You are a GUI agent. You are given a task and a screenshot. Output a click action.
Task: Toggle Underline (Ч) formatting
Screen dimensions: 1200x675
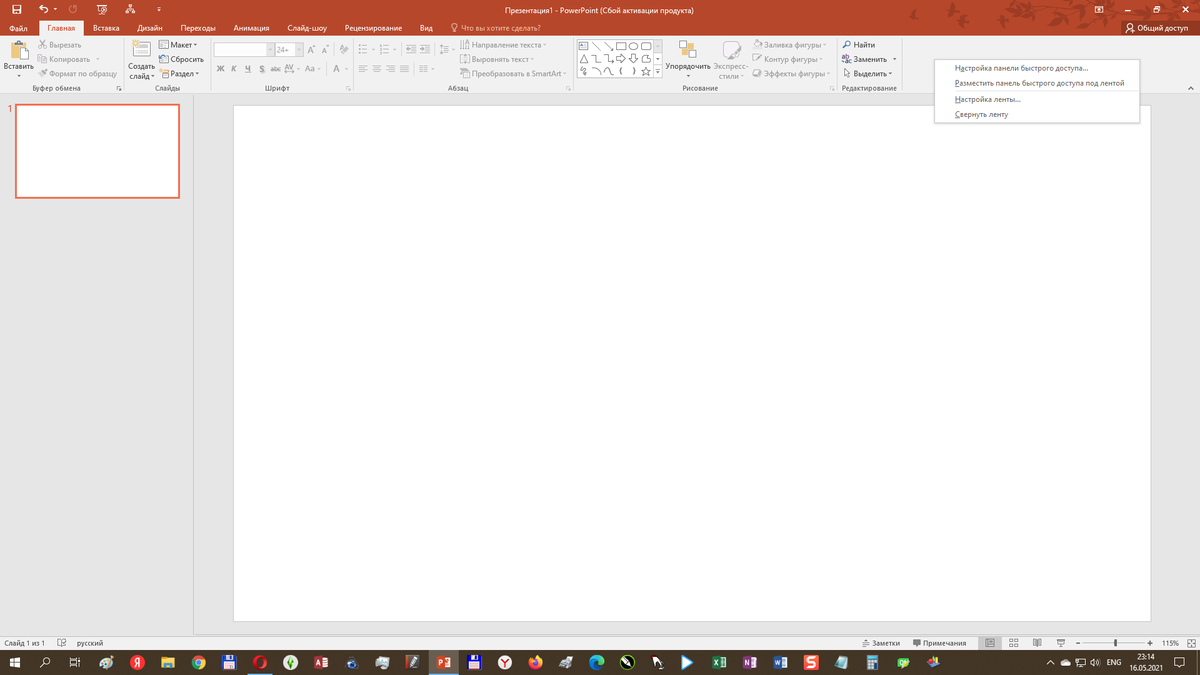click(x=248, y=69)
